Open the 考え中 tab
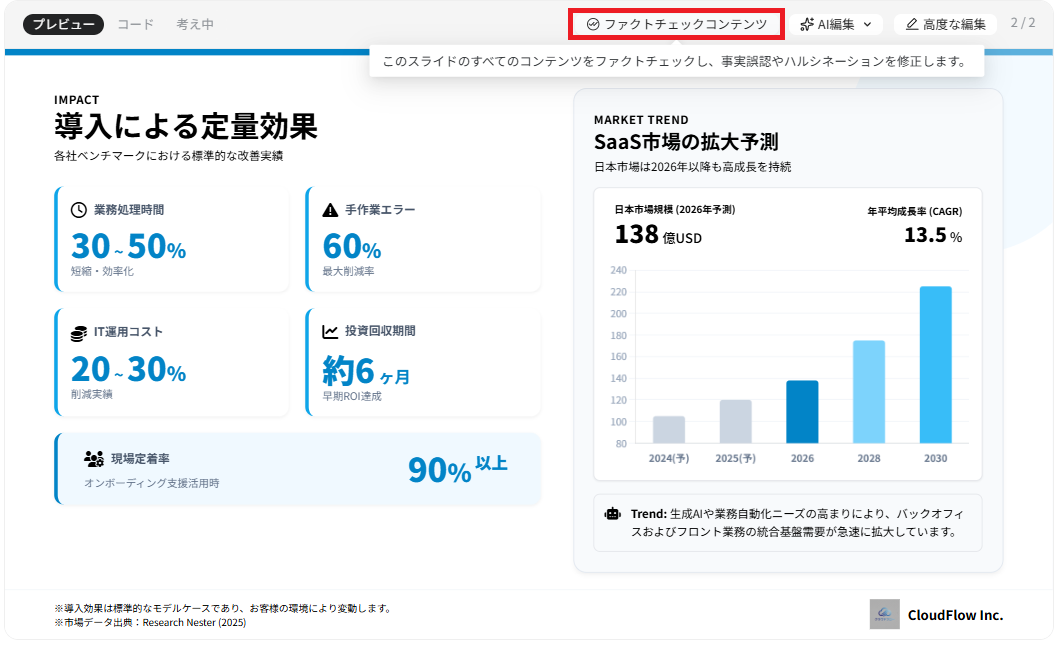 (195, 24)
